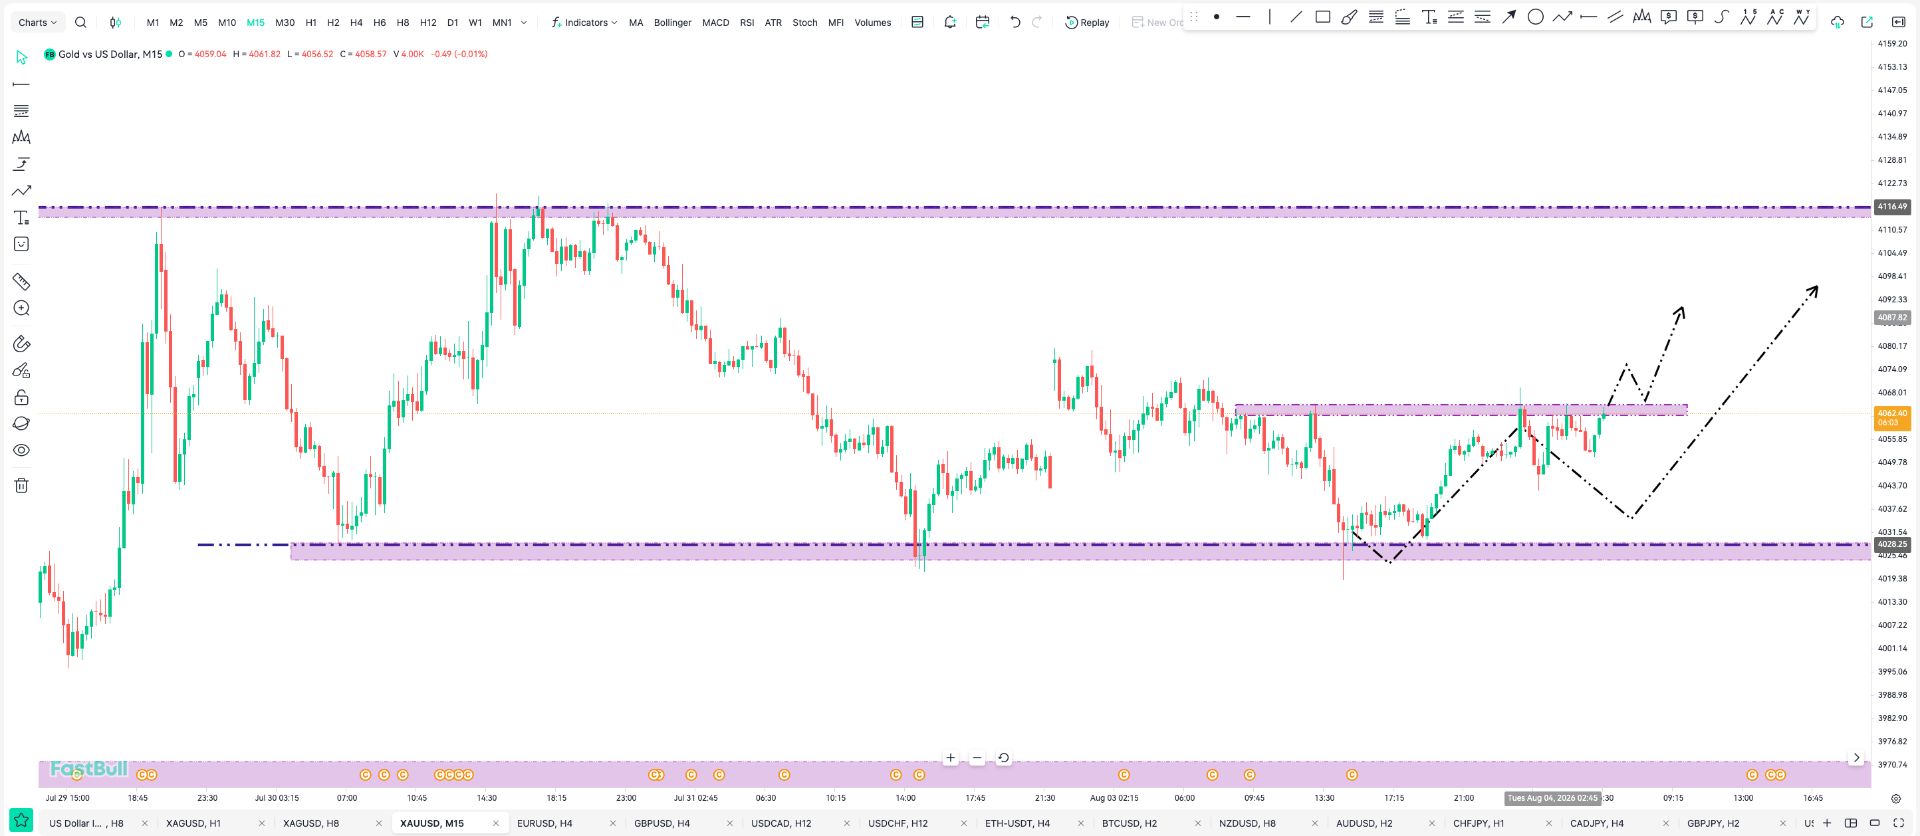The height and width of the screenshot is (836, 1920).
Task: Collapse the right side panel
Action: (1898, 22)
